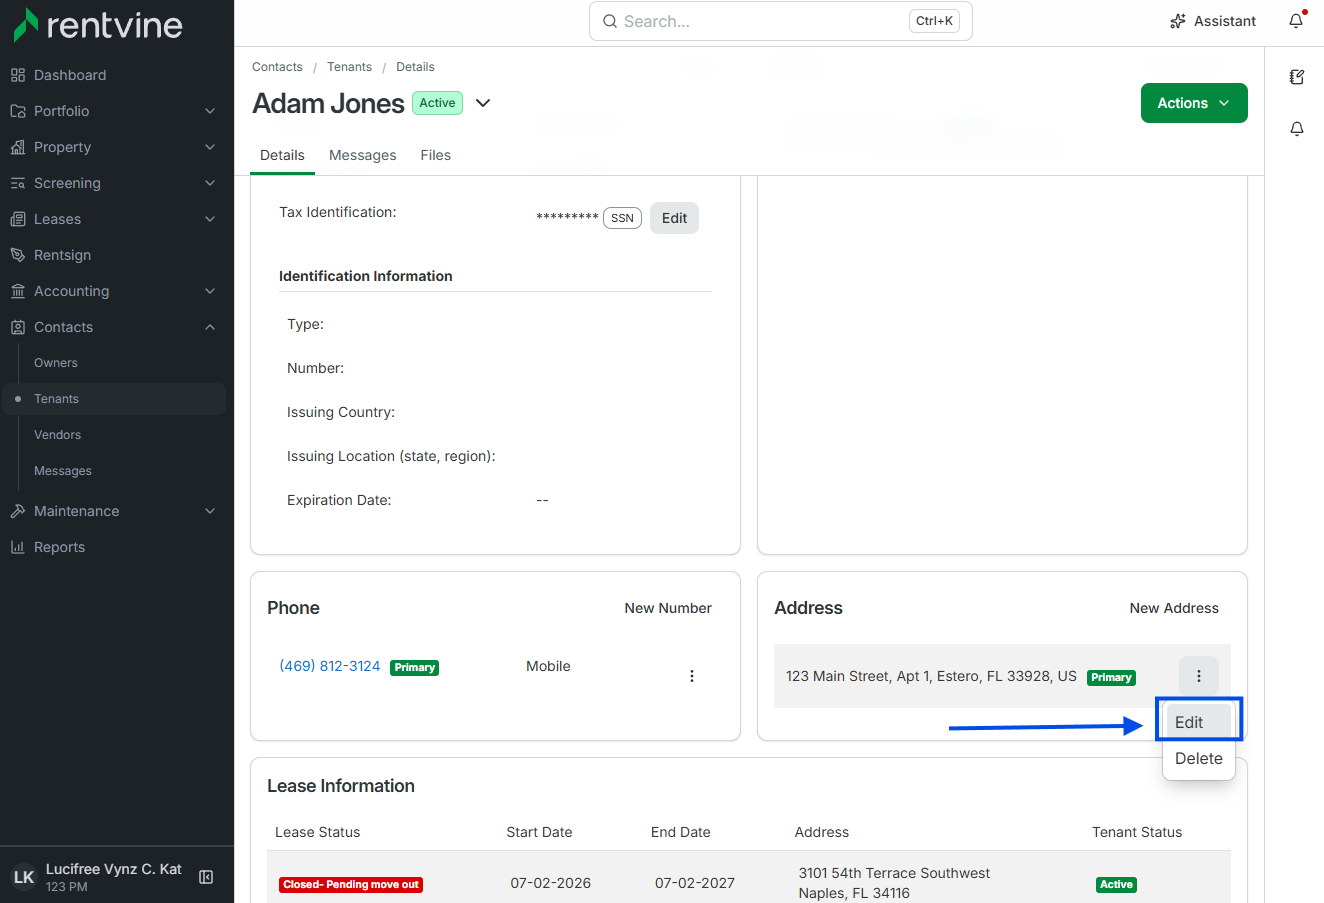Screen dimensions: 1324x903
Task: Click the address 123 Main Street, Apt 1
Action: tap(931, 676)
